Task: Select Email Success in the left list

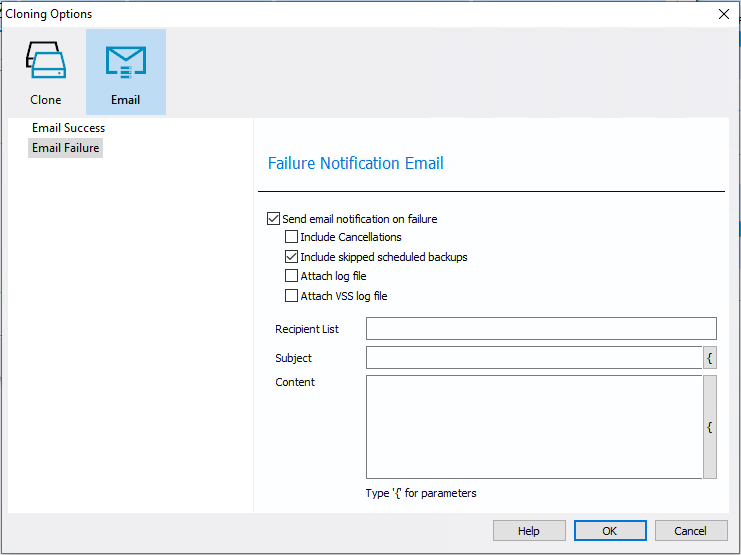Action: point(68,128)
